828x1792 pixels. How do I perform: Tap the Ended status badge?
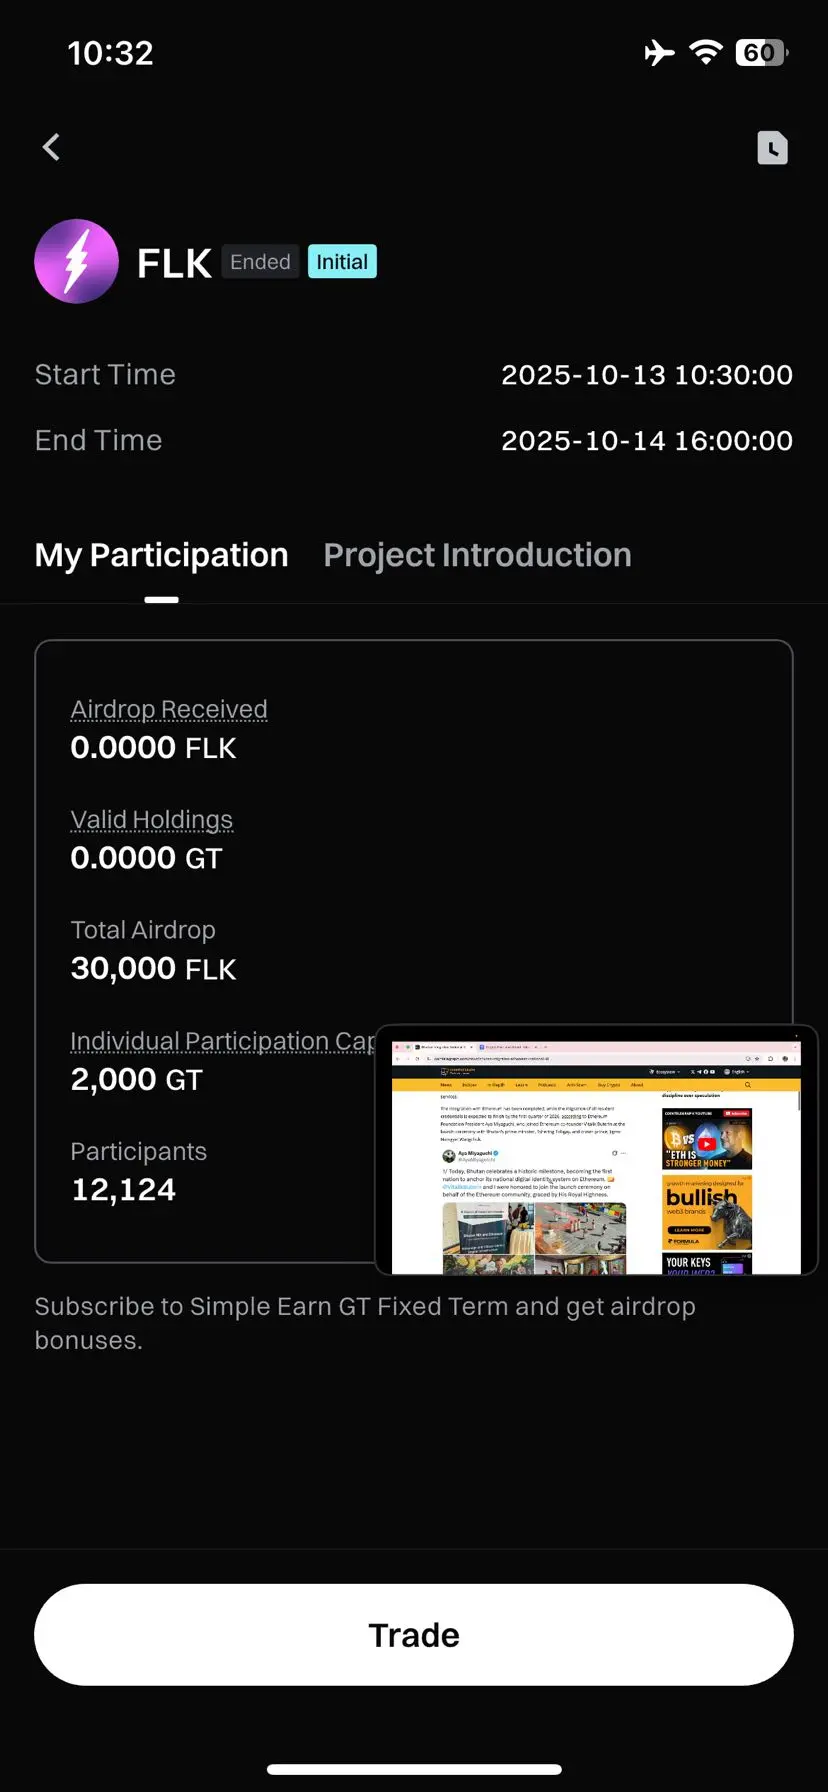(x=260, y=262)
